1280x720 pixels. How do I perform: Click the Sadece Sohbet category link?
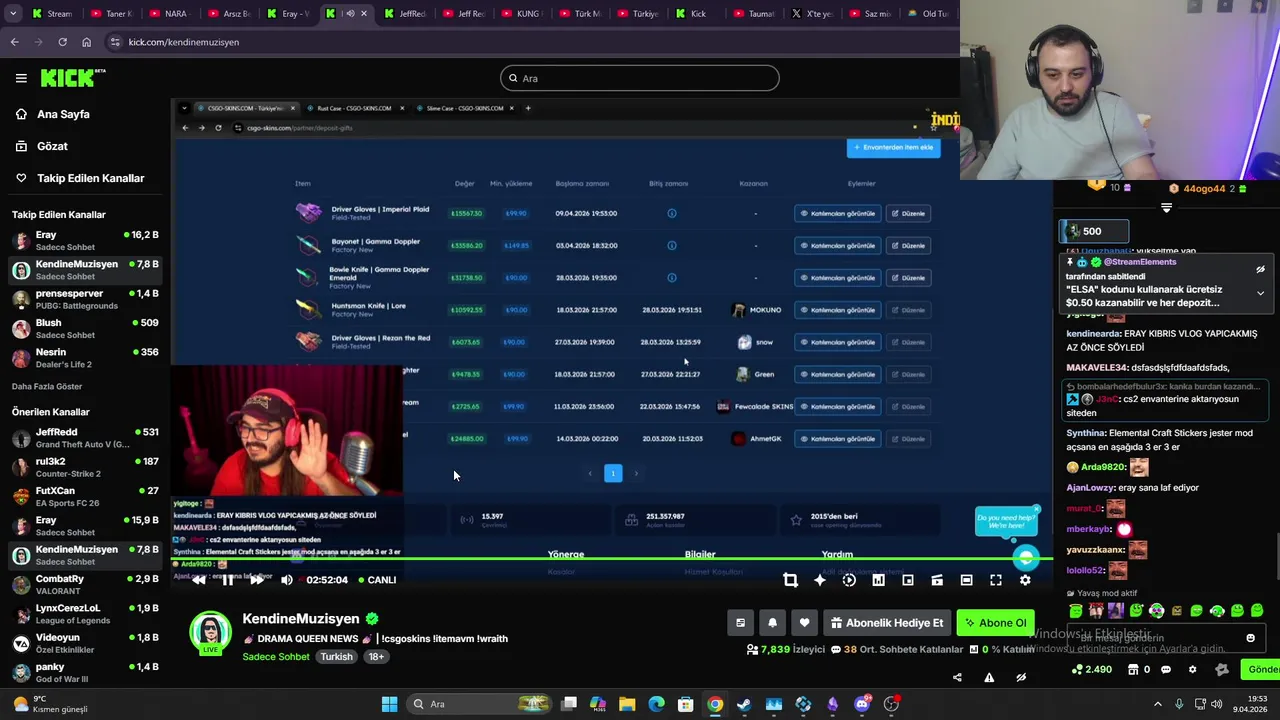tap(276, 657)
